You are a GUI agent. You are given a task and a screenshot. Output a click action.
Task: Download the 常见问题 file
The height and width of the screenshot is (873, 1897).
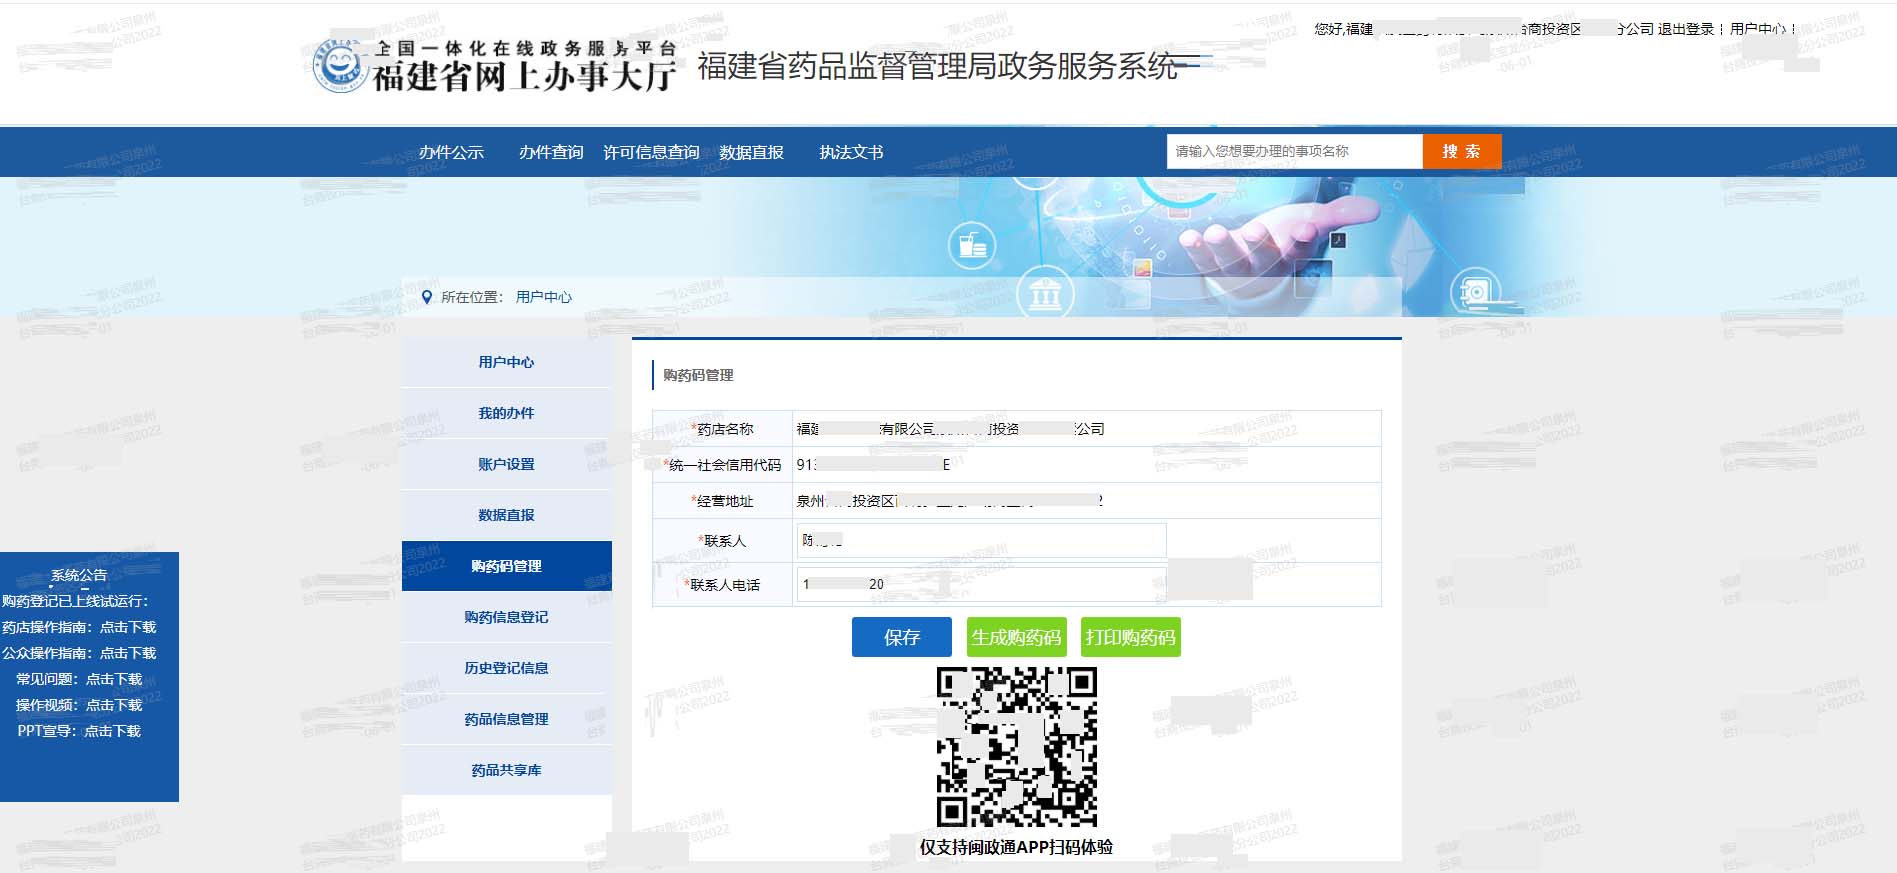[114, 679]
